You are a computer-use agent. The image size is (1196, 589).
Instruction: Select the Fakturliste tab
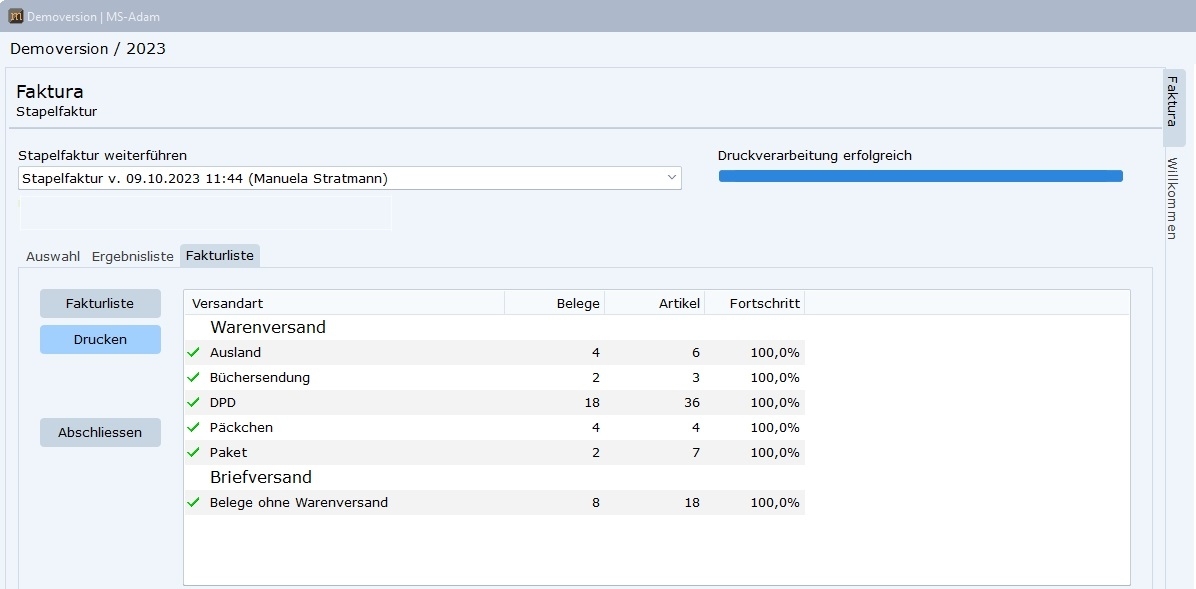click(220, 256)
